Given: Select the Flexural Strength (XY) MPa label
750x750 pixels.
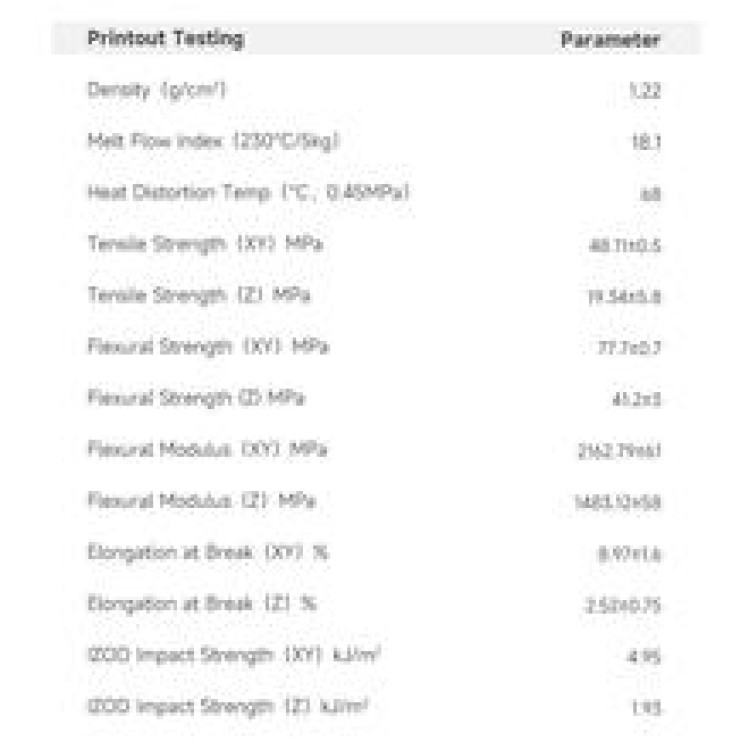Looking at the screenshot, I should pos(208,347).
